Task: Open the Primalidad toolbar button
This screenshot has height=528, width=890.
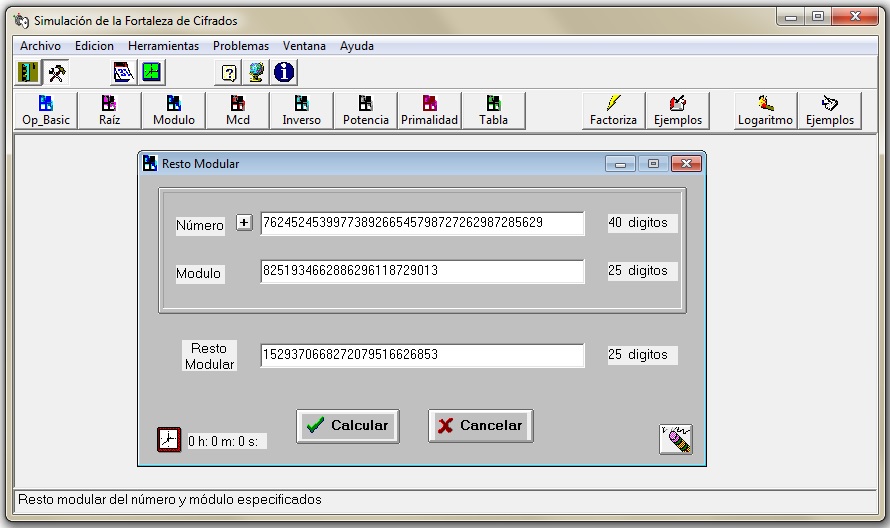Action: 429,110
